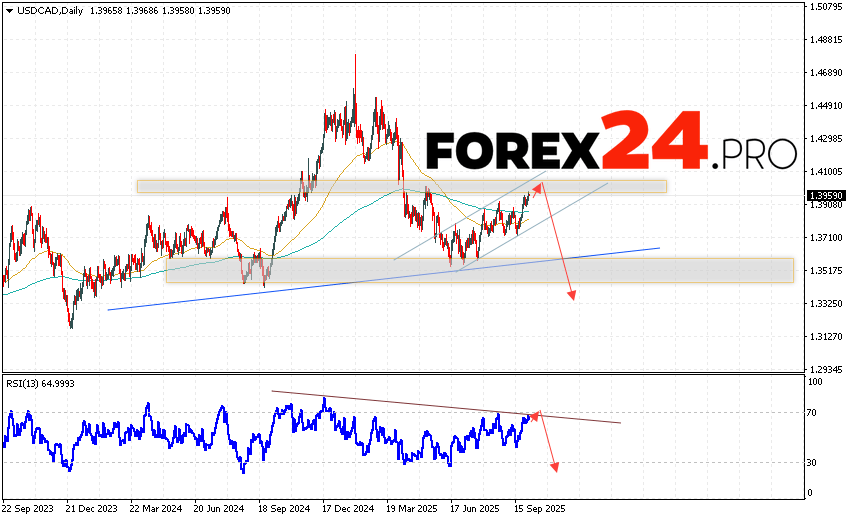Click the 22 Sep 2023 date label
850x520 pixels.
pyautogui.click(x=27, y=507)
